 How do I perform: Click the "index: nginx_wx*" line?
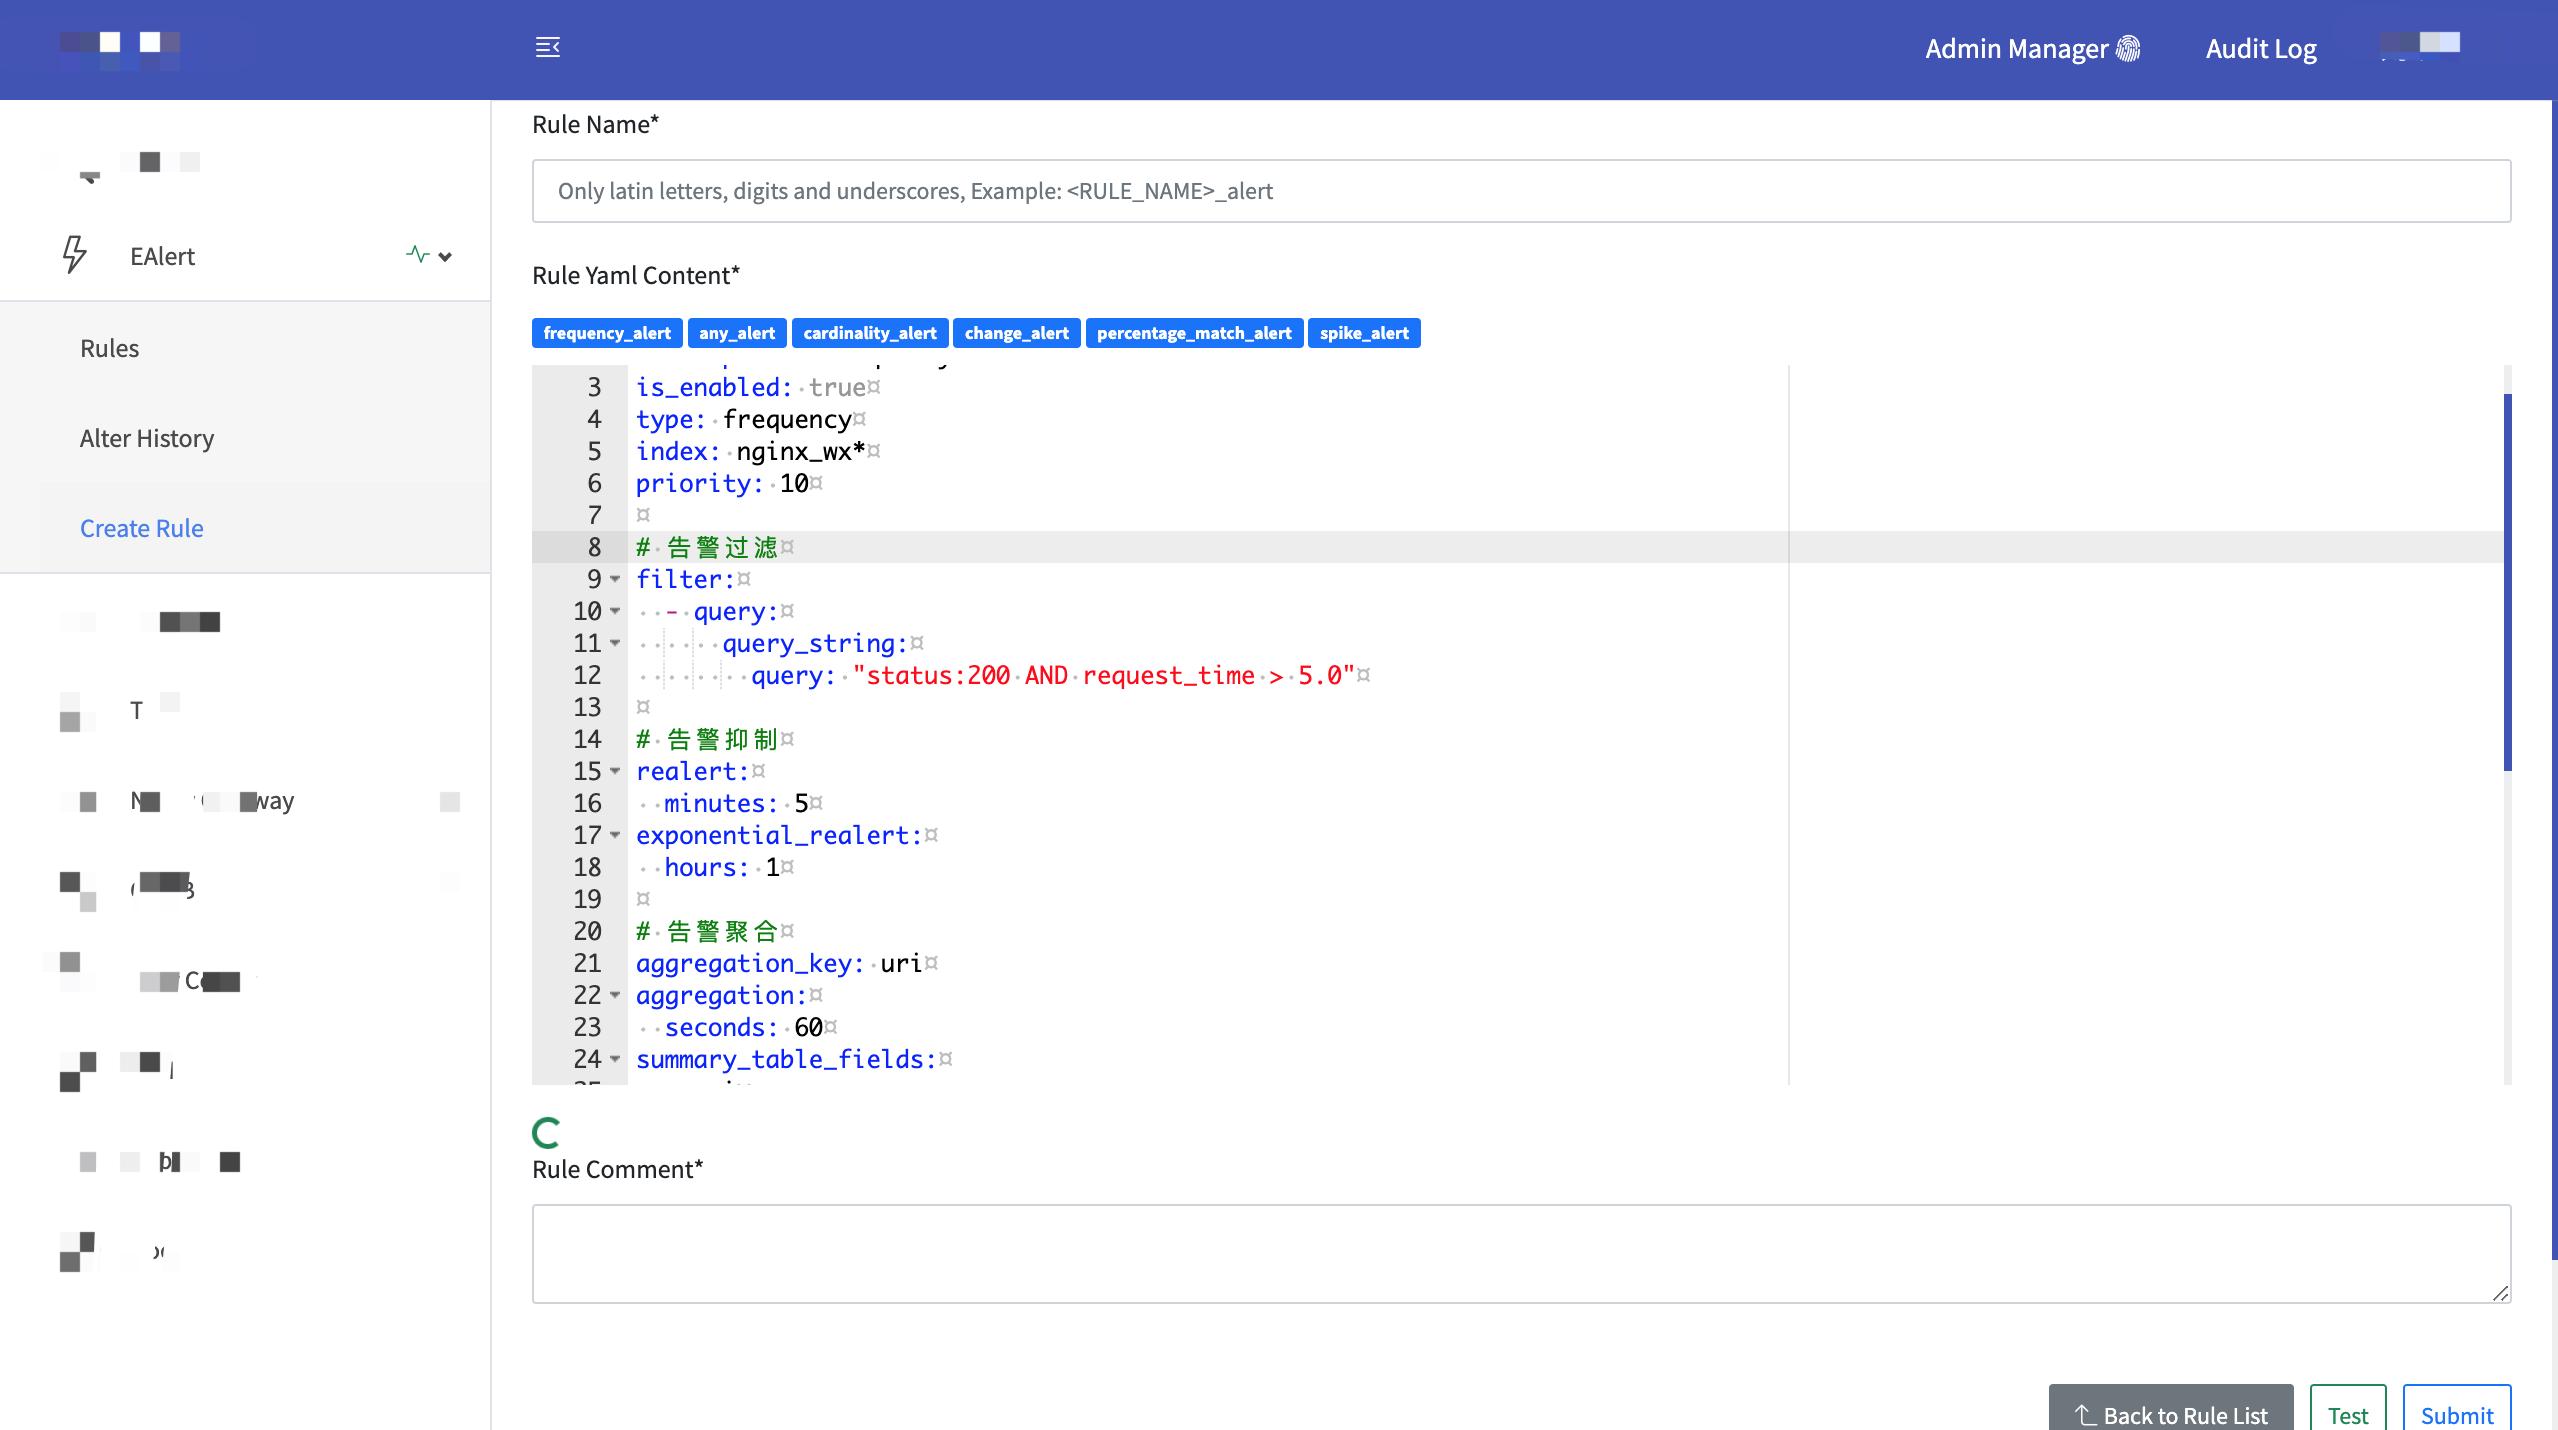click(x=757, y=451)
